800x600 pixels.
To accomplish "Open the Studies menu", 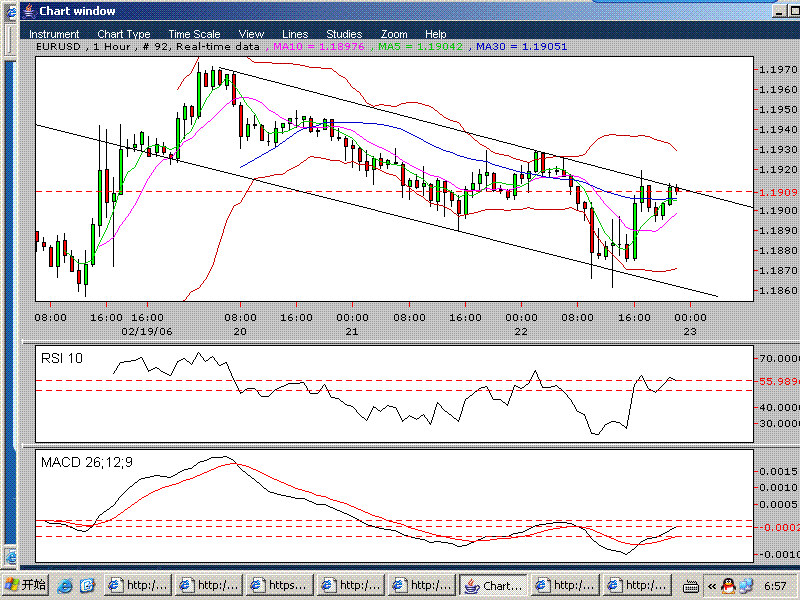I will [x=344, y=34].
